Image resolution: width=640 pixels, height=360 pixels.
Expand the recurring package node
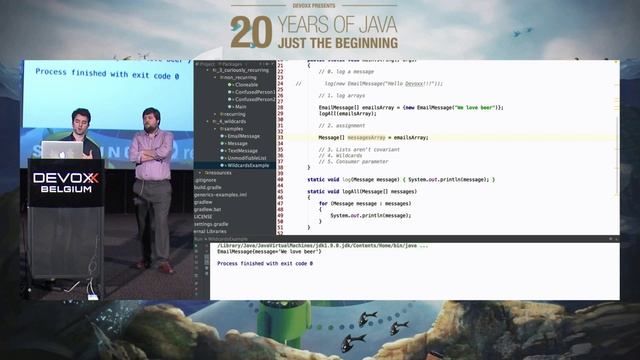(216, 114)
